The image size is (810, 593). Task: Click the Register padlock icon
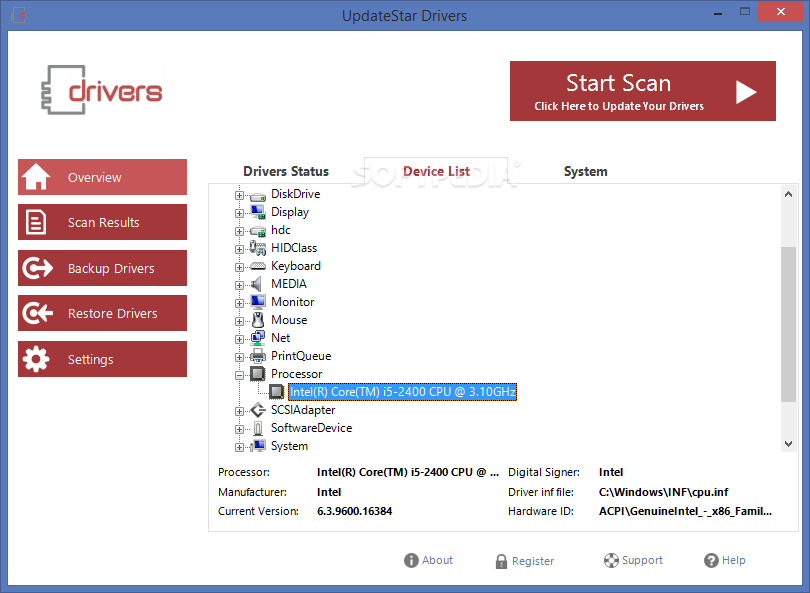(x=501, y=561)
